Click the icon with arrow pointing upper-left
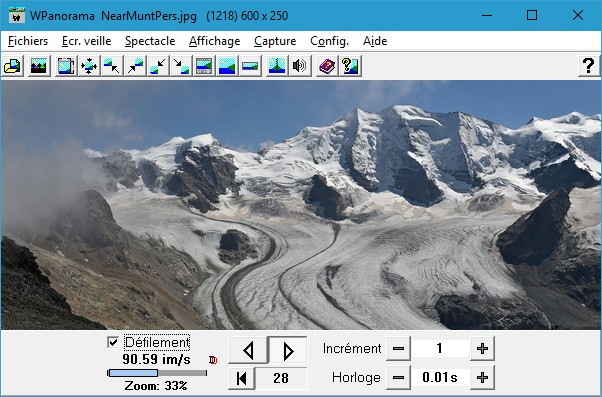The height and width of the screenshot is (397, 602). (112, 66)
